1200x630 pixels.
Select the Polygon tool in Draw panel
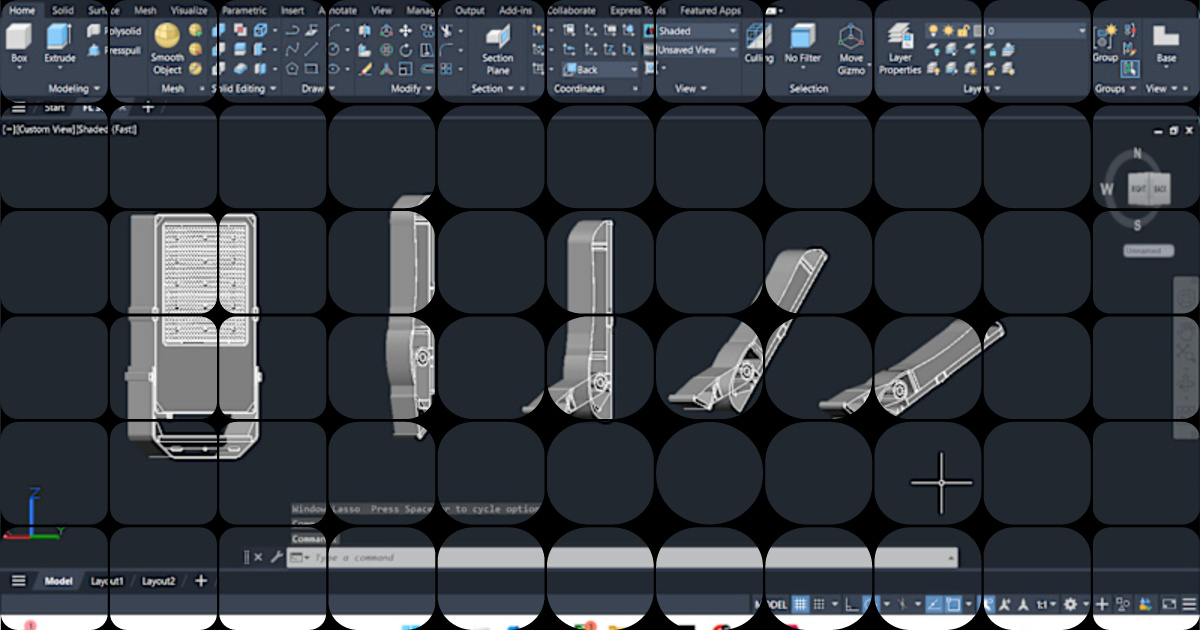tap(292, 69)
